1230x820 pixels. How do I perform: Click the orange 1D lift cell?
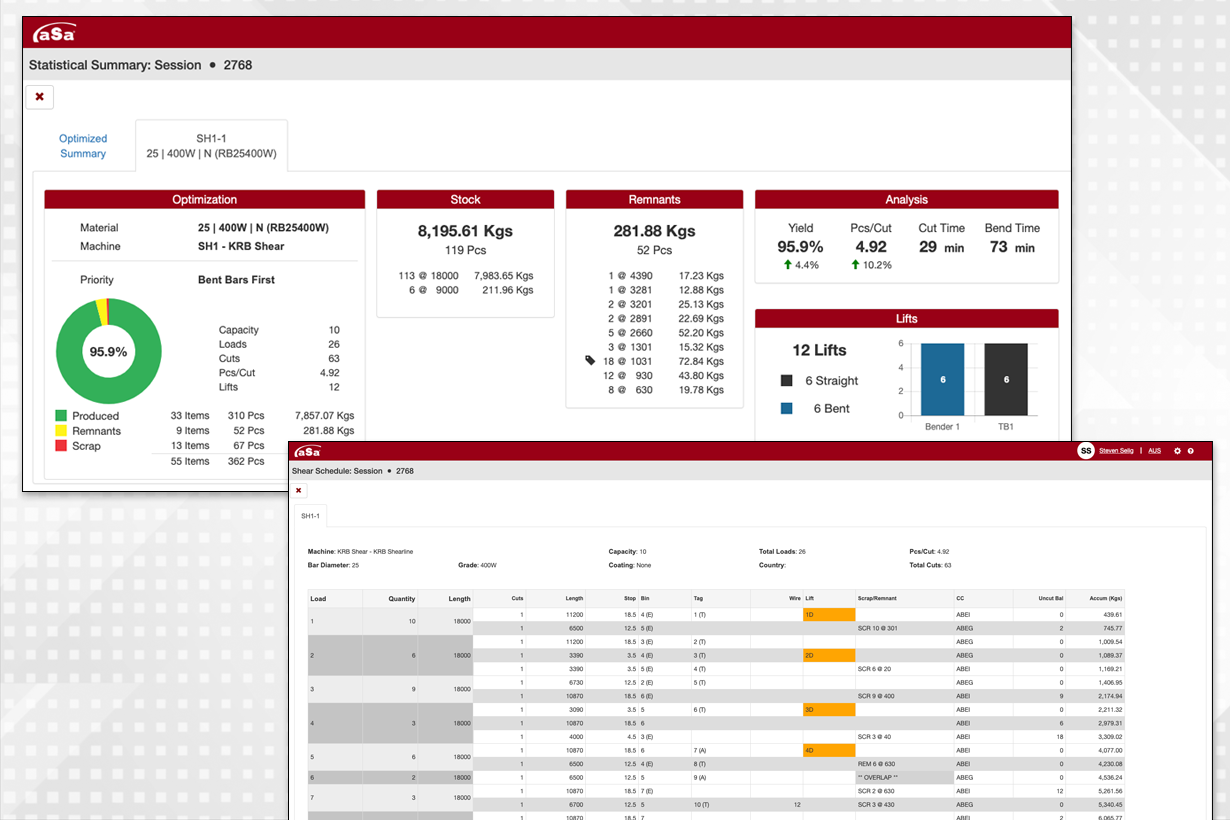point(829,614)
